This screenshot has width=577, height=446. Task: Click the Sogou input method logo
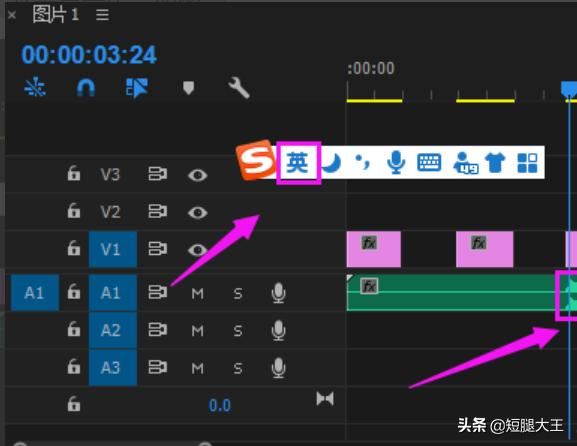(256, 160)
